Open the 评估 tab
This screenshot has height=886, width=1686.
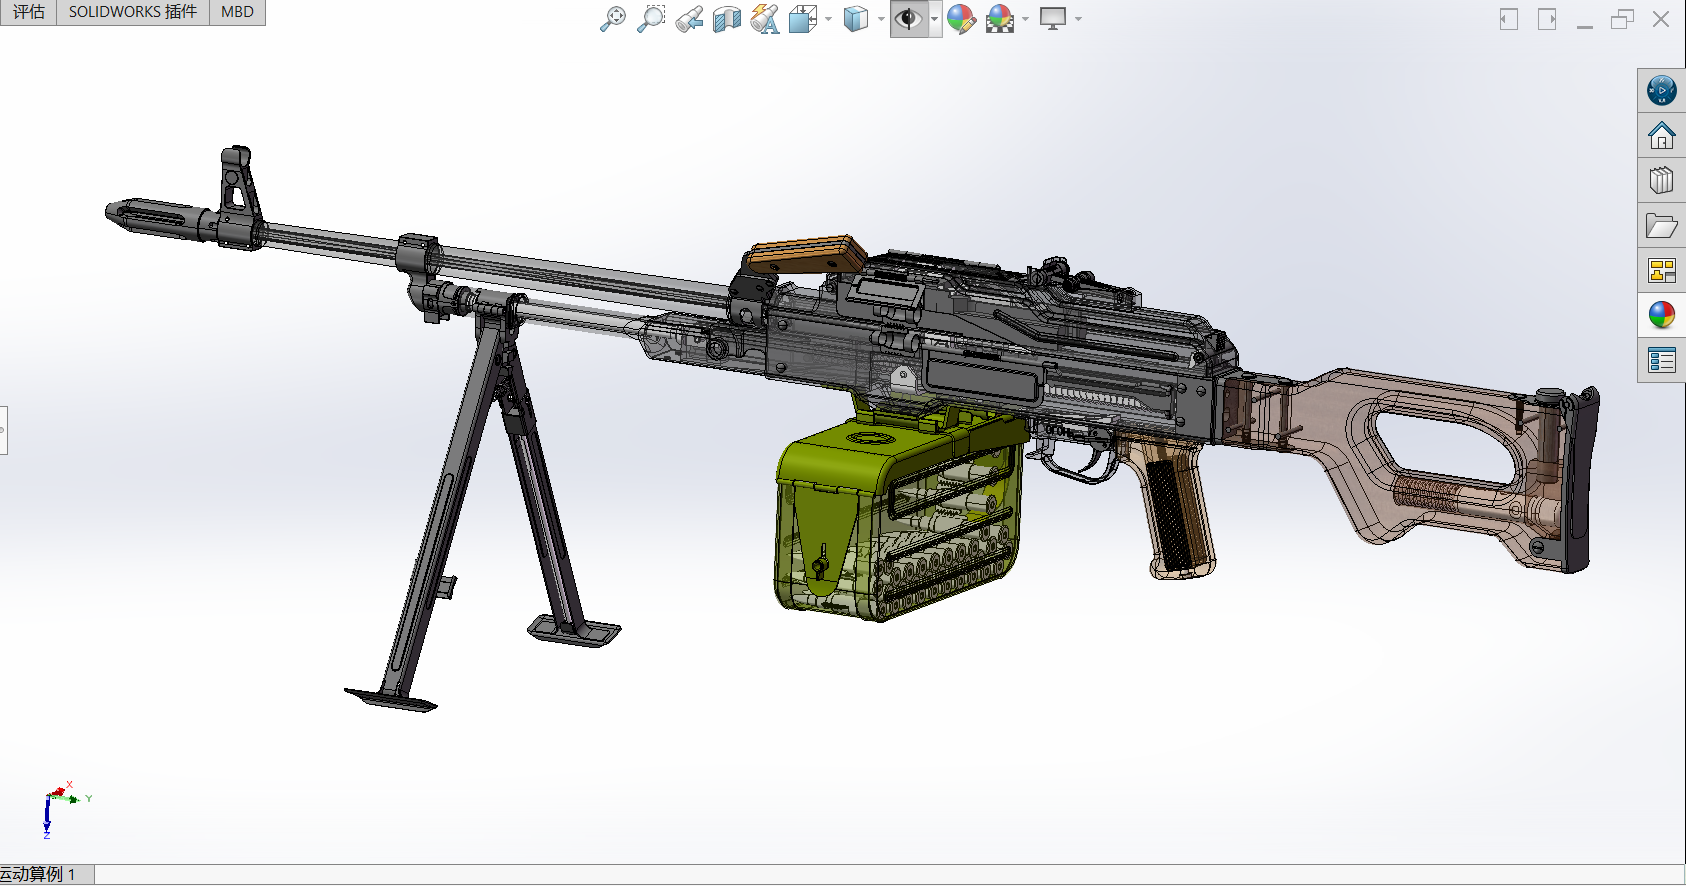click(x=29, y=12)
